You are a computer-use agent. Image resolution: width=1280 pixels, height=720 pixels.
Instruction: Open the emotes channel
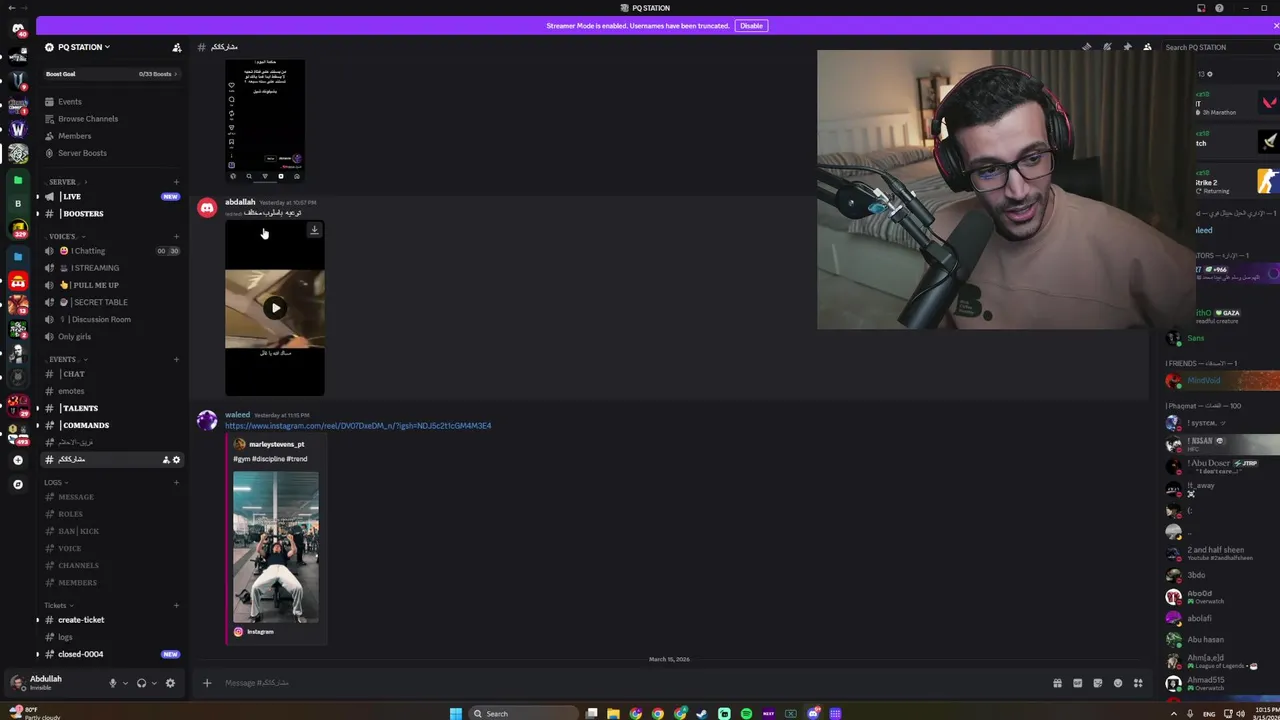point(111,391)
